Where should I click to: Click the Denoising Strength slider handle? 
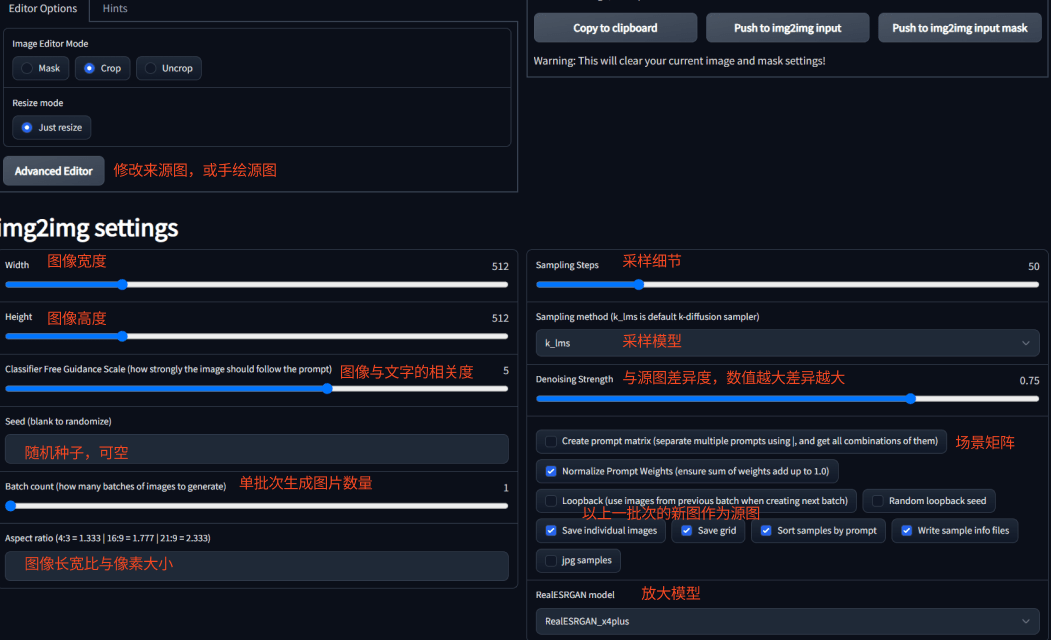(x=909, y=398)
